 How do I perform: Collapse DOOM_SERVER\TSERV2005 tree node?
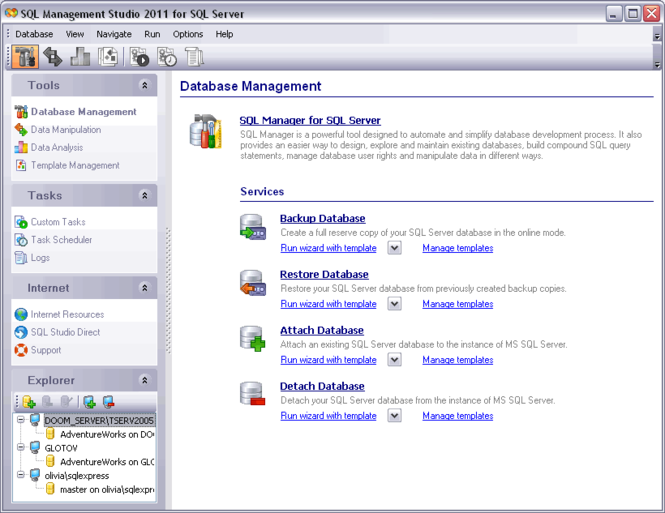20,420
